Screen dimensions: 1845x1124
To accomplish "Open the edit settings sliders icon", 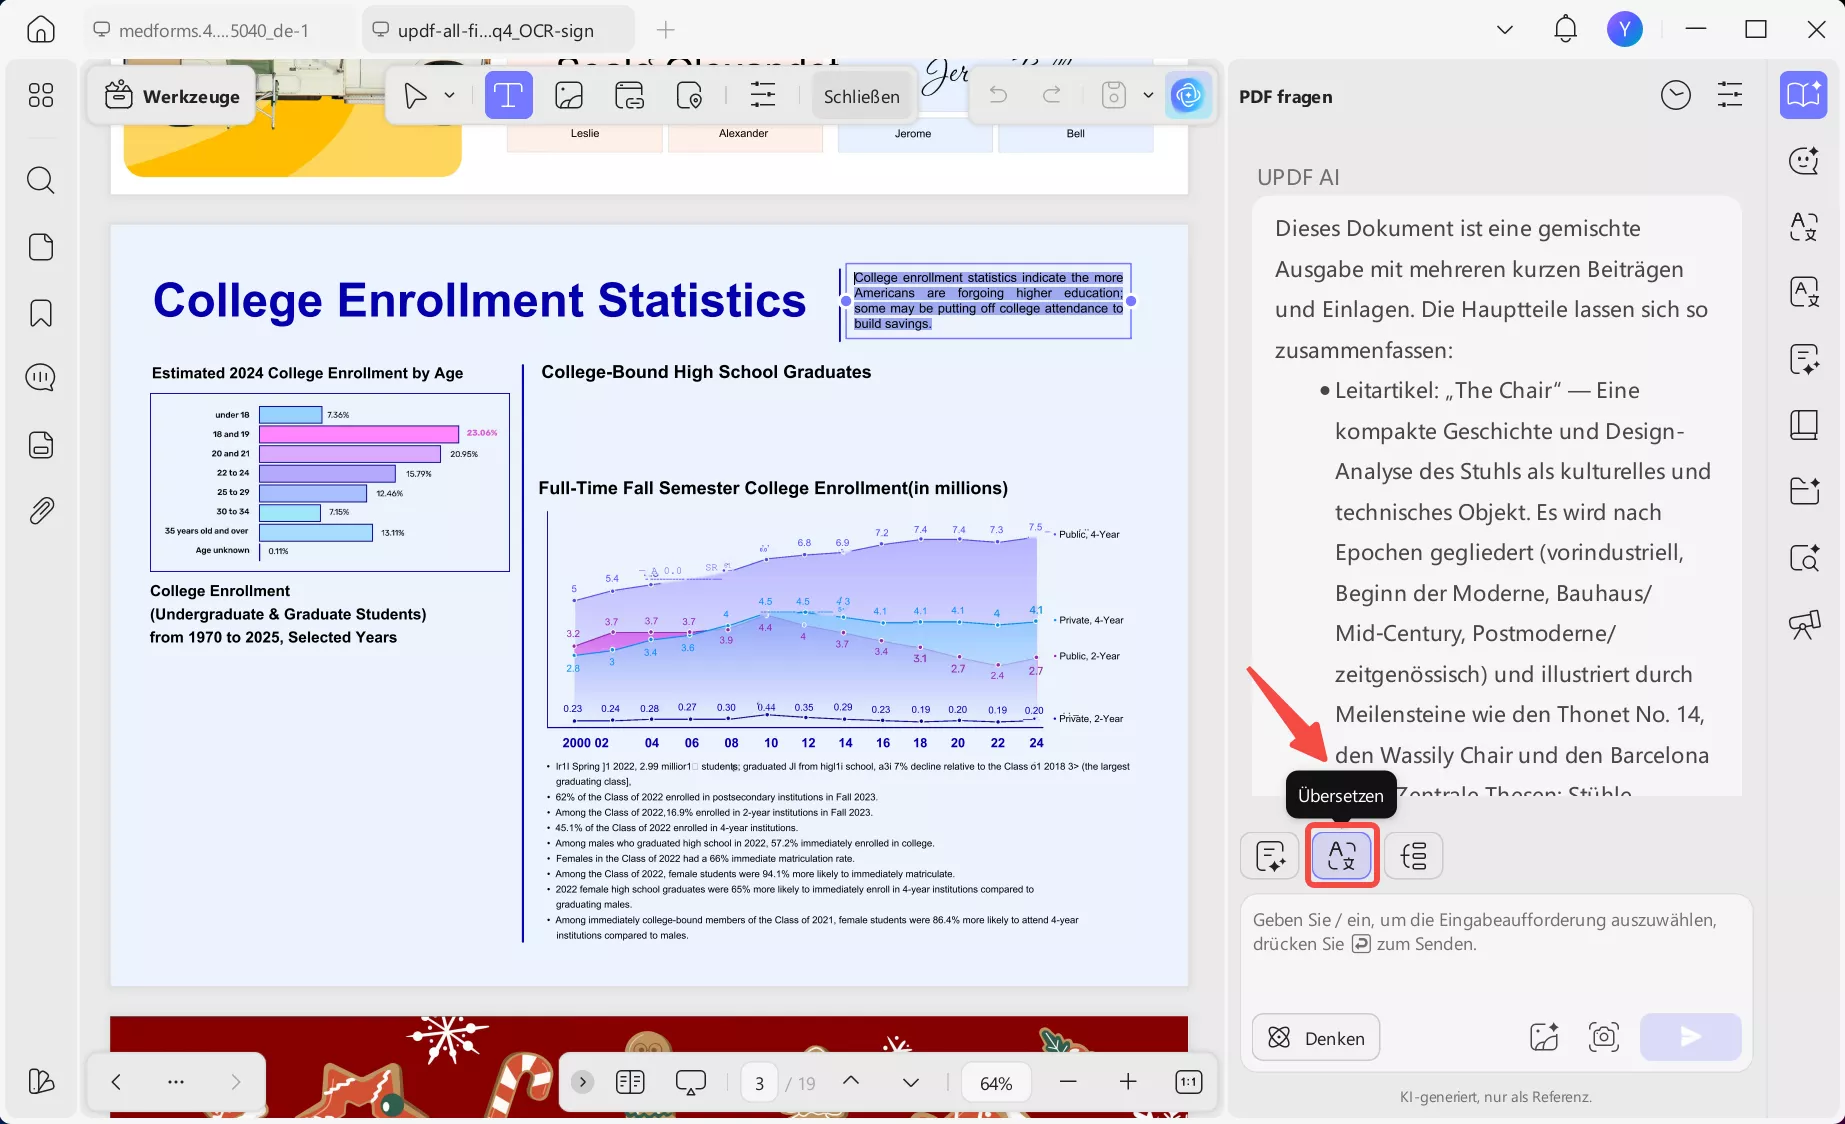I will click(x=763, y=96).
